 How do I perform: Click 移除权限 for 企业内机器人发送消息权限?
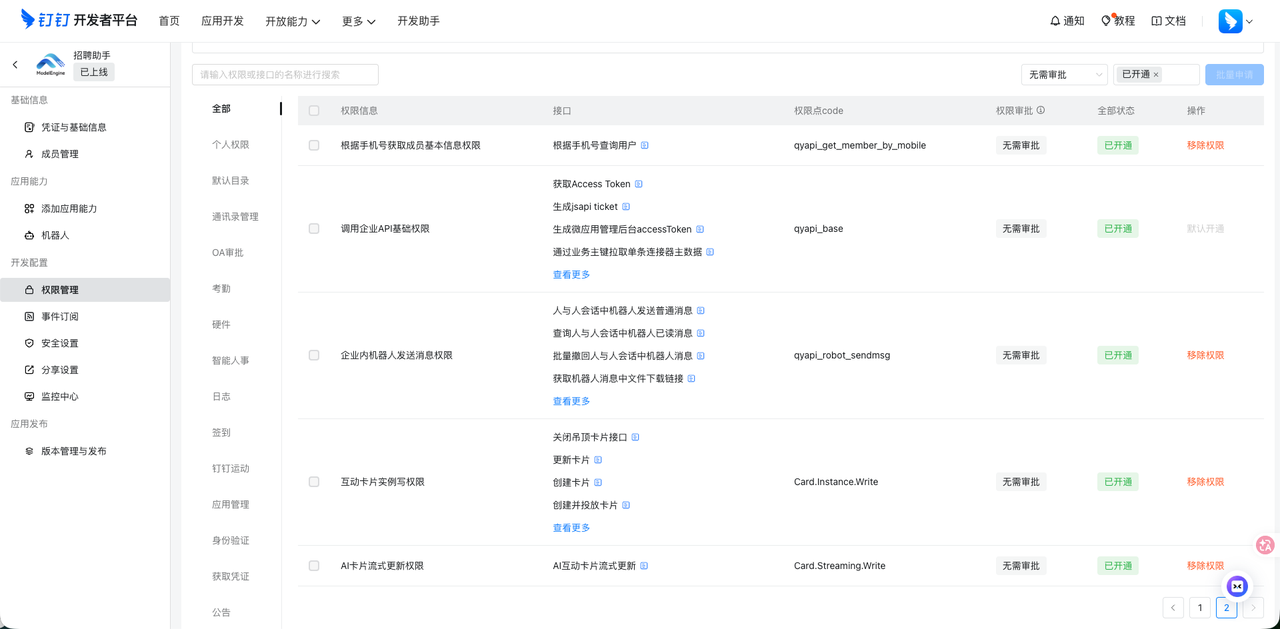1205,354
